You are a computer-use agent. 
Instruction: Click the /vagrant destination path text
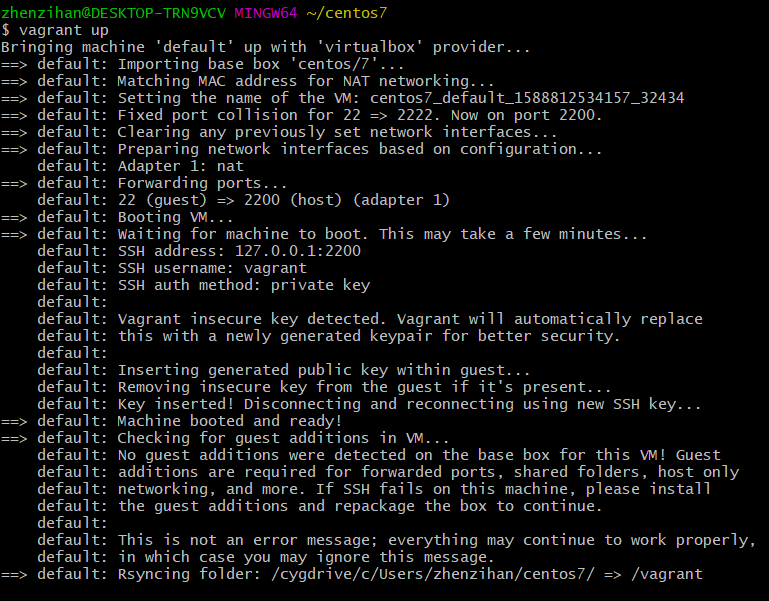[x=666, y=574]
